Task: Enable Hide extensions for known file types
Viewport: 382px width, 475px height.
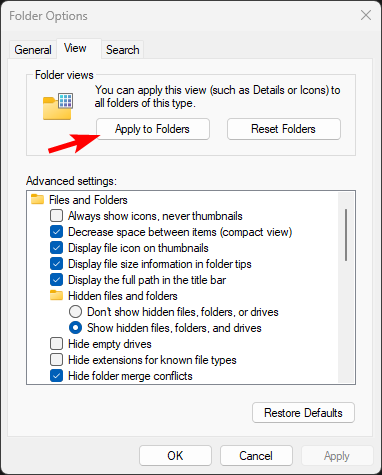Action: 56,360
